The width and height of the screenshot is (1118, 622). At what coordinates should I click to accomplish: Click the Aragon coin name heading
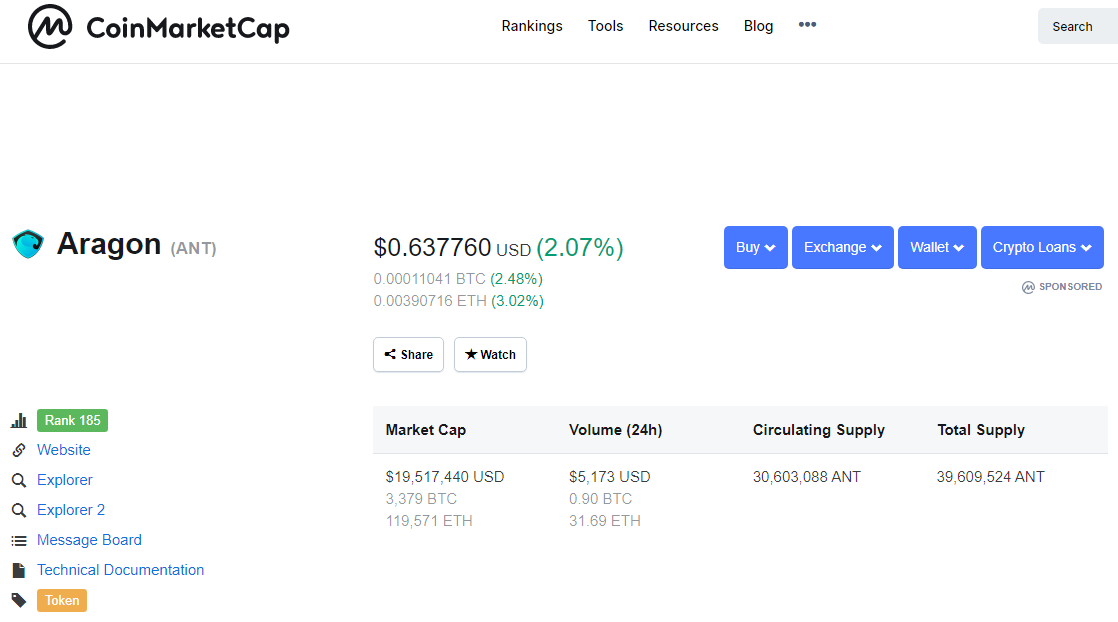pos(108,244)
